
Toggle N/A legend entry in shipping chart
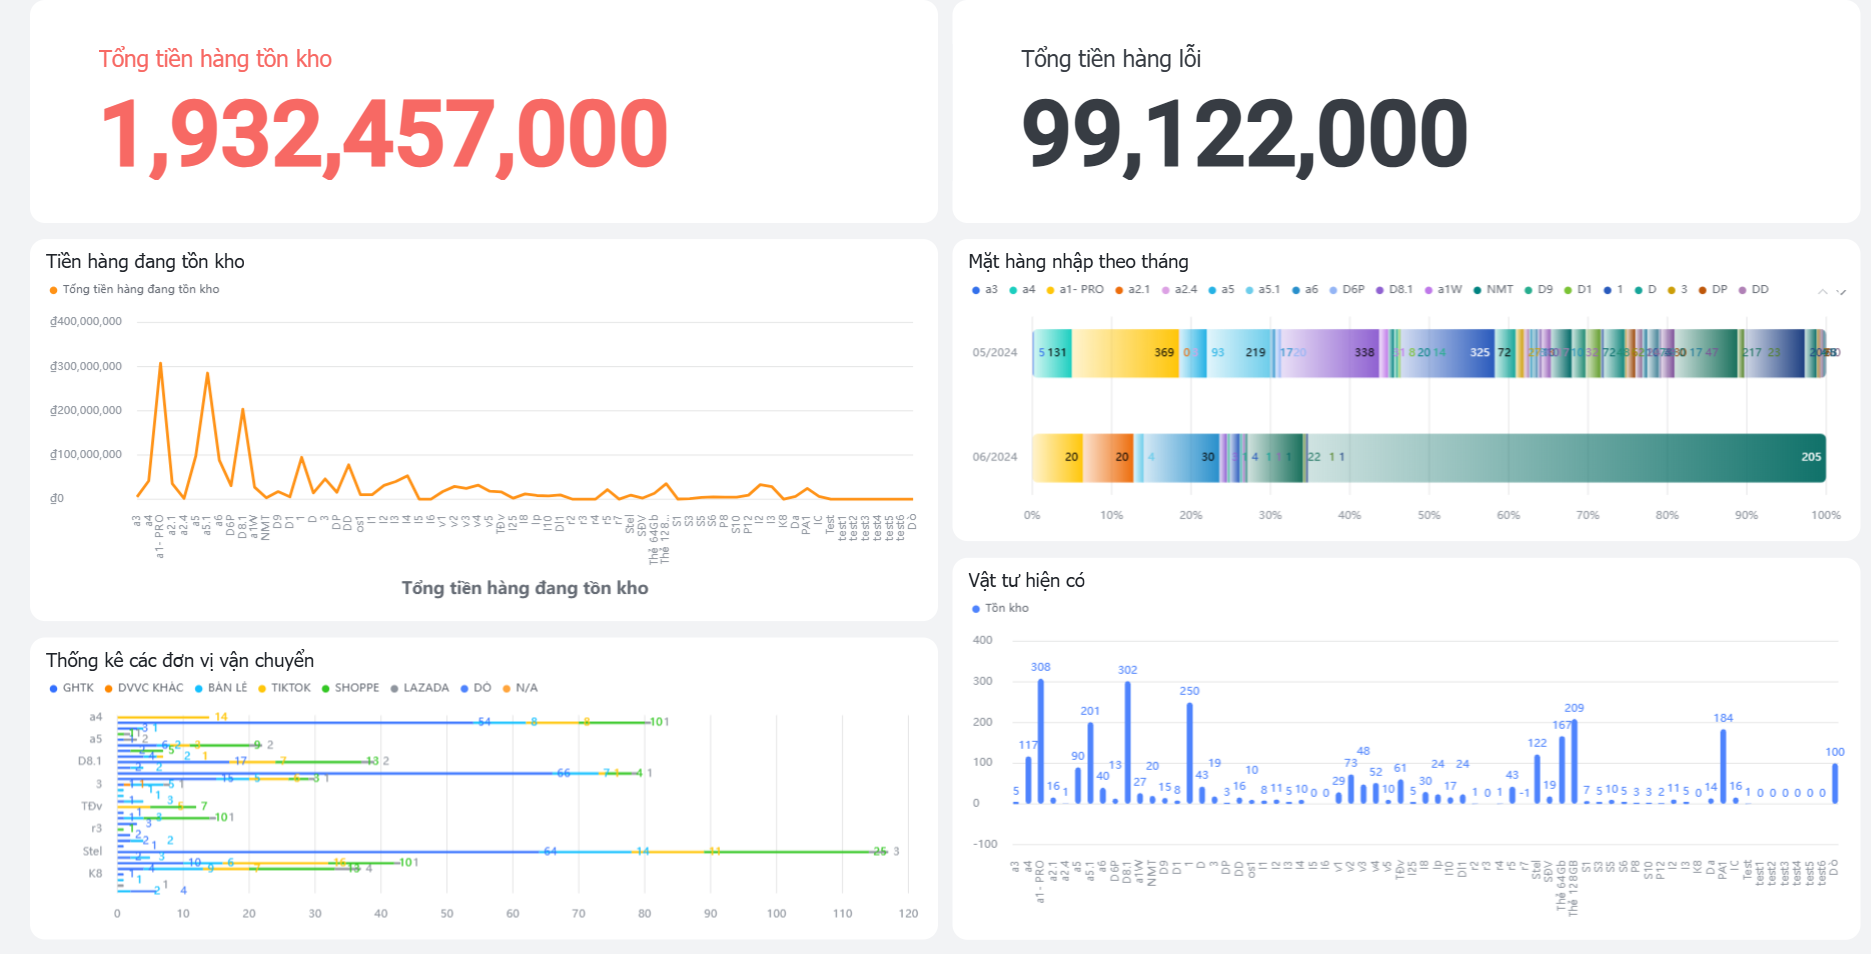(x=520, y=688)
